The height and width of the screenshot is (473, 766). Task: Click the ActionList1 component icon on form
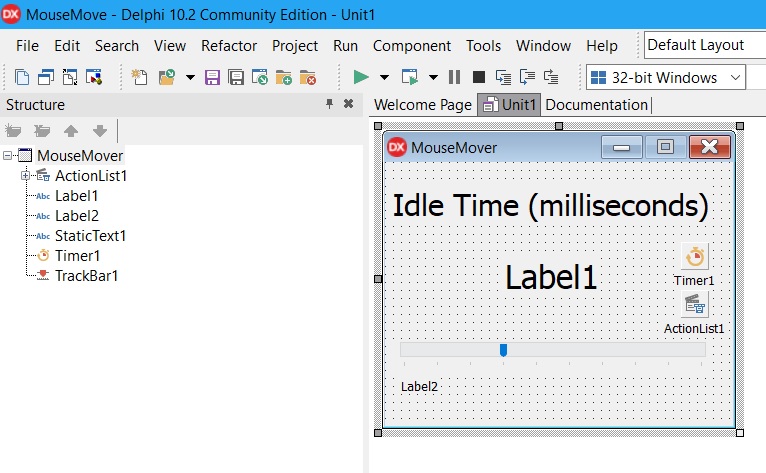pos(694,304)
